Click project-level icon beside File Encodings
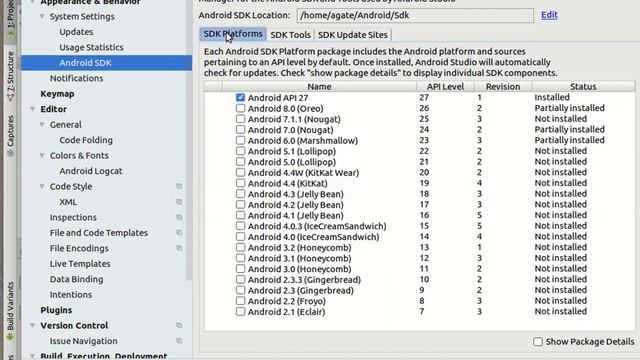The width and height of the screenshot is (640, 360). click(179, 248)
